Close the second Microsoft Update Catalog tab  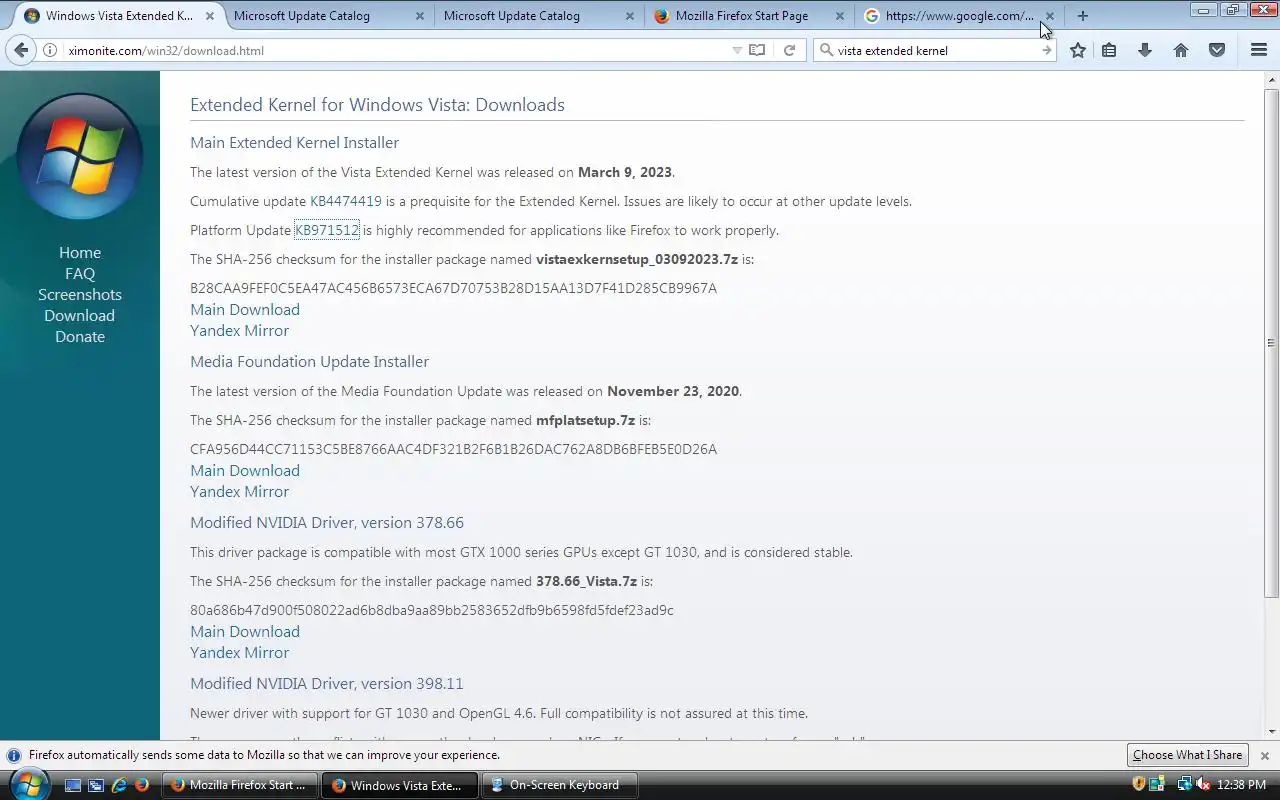pos(629,15)
